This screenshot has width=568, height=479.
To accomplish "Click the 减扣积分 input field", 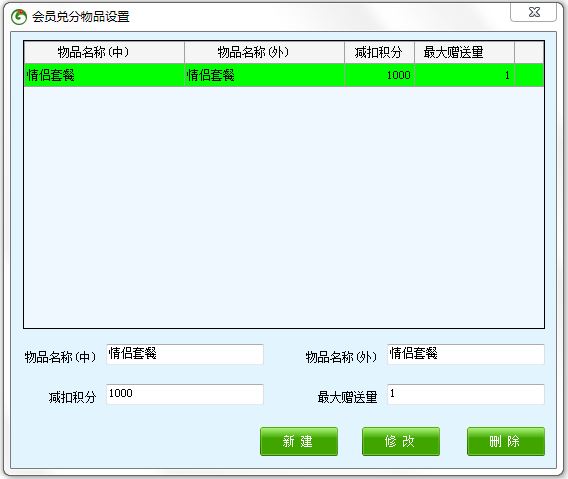I will click(185, 394).
